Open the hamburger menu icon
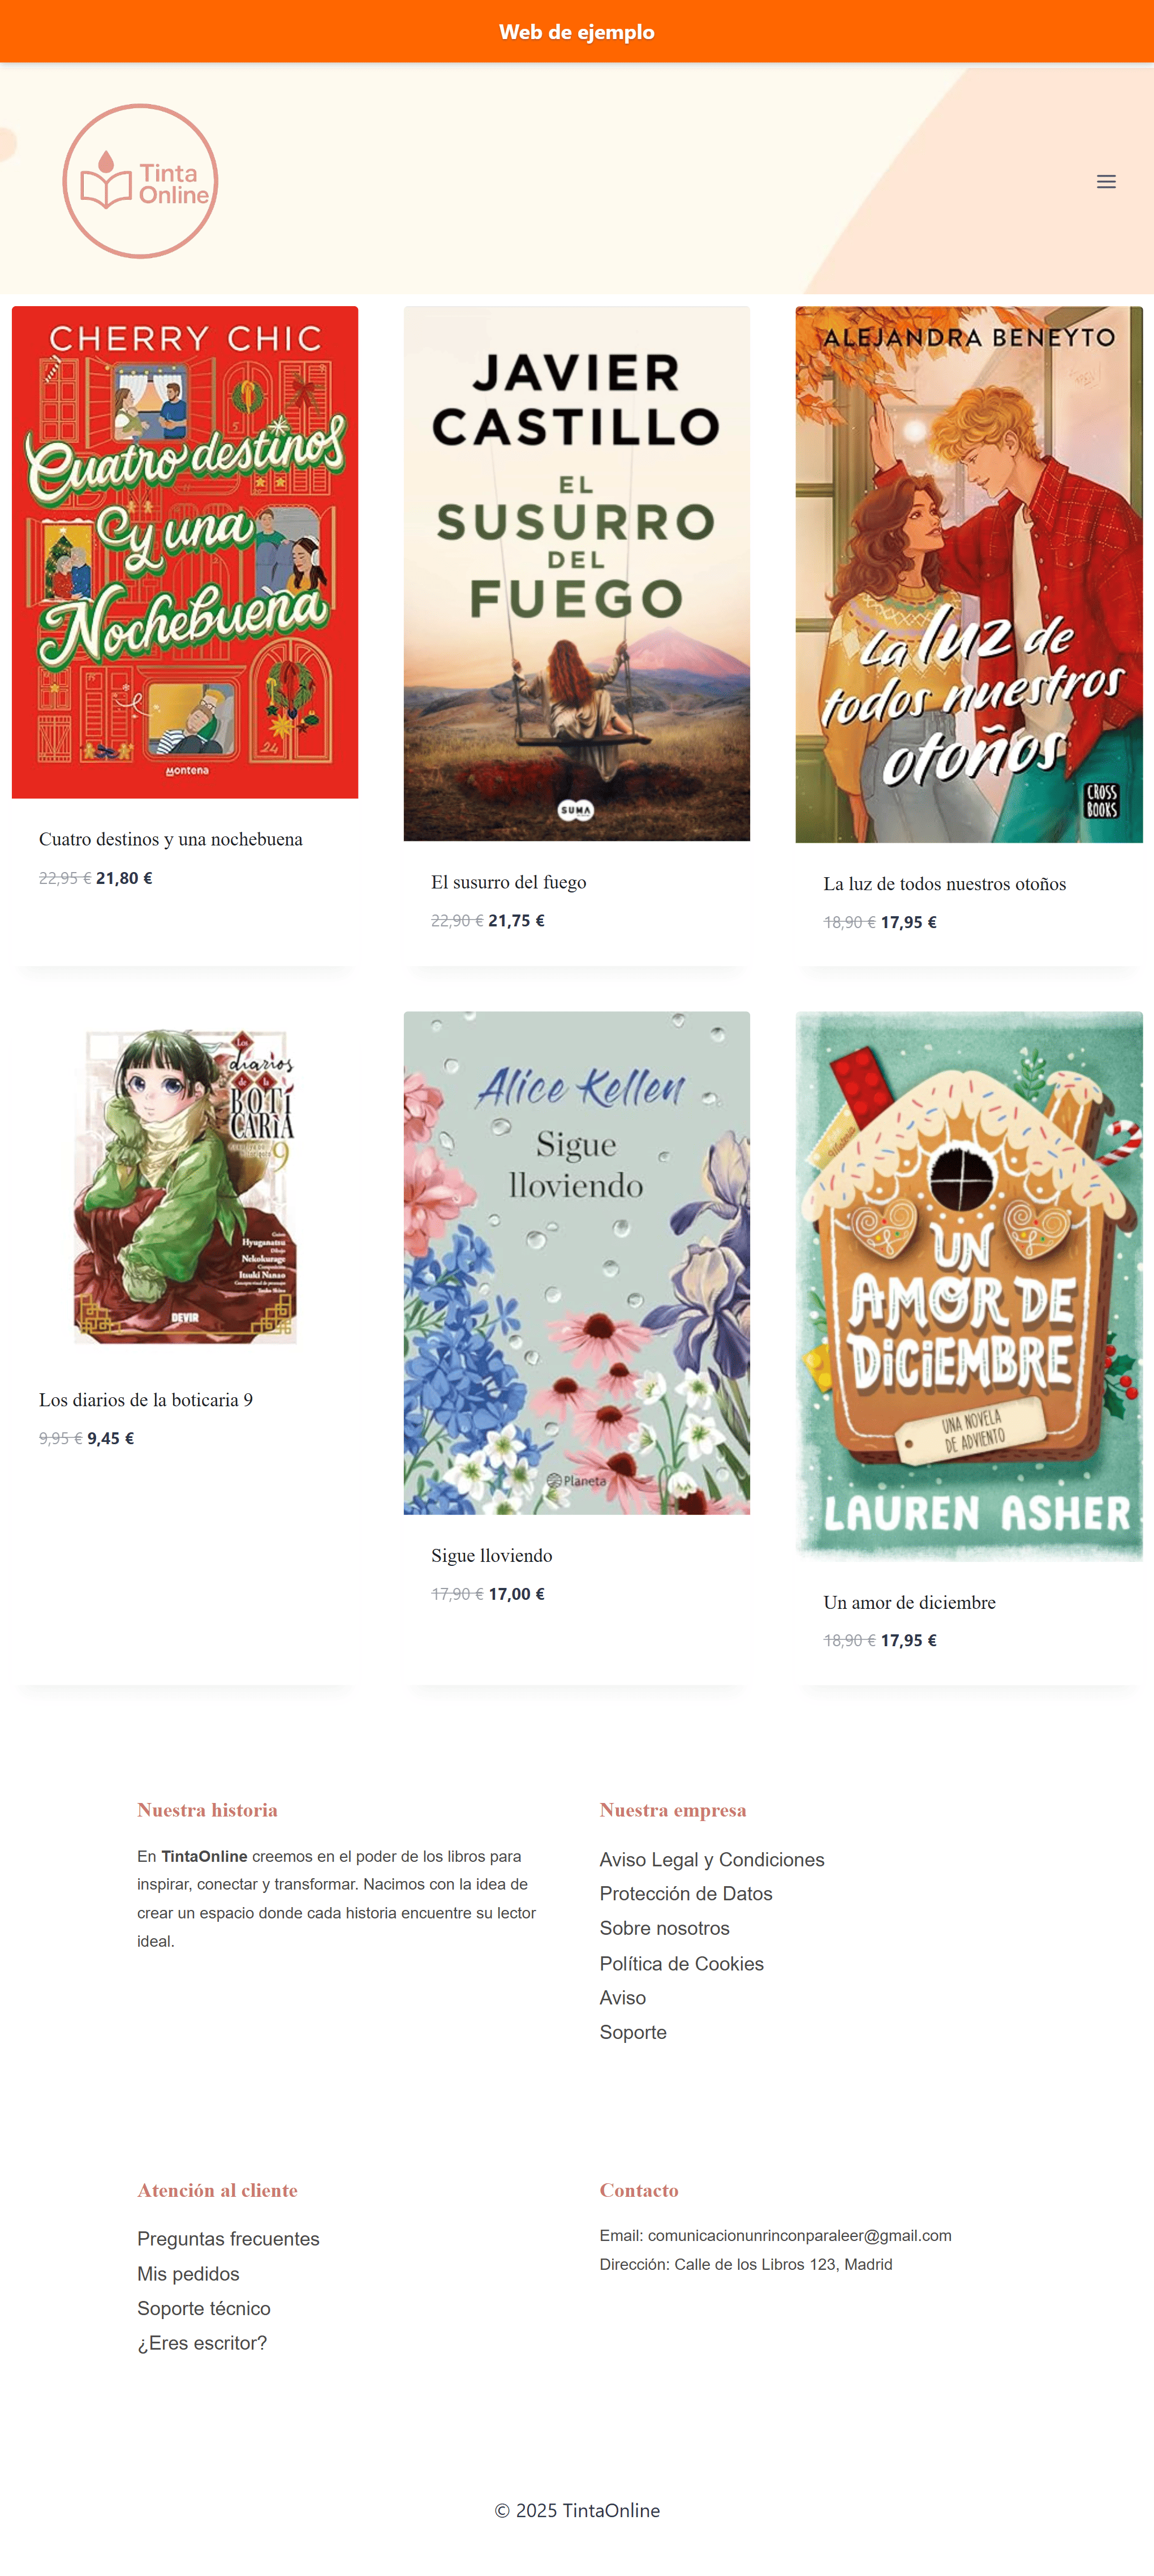1154x2576 pixels. (x=1105, y=182)
